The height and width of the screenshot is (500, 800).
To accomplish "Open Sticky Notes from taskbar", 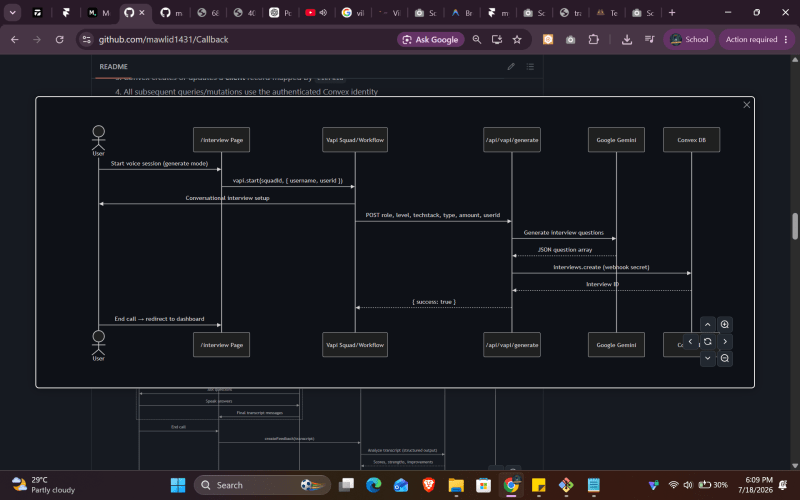I will [x=538, y=485].
